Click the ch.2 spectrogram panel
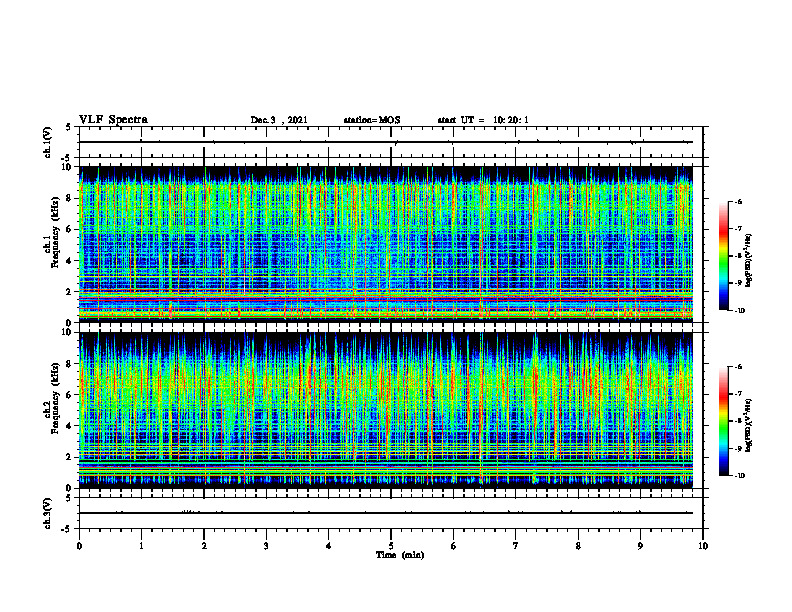The height and width of the screenshot is (612, 792). 386,410
